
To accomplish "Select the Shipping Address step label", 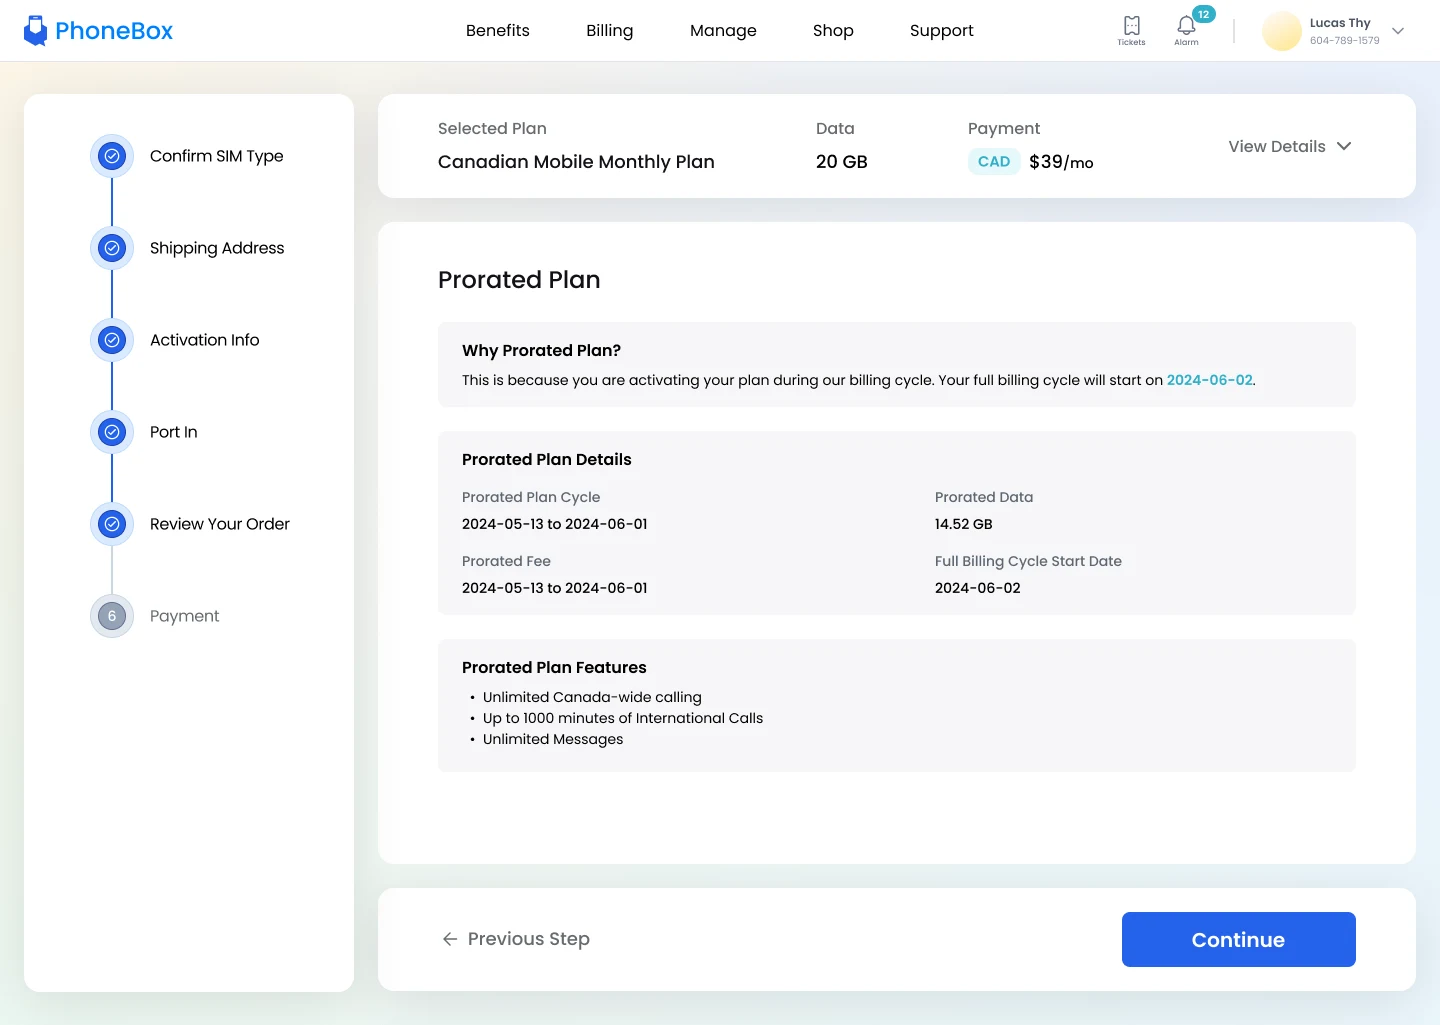I will 217,248.
